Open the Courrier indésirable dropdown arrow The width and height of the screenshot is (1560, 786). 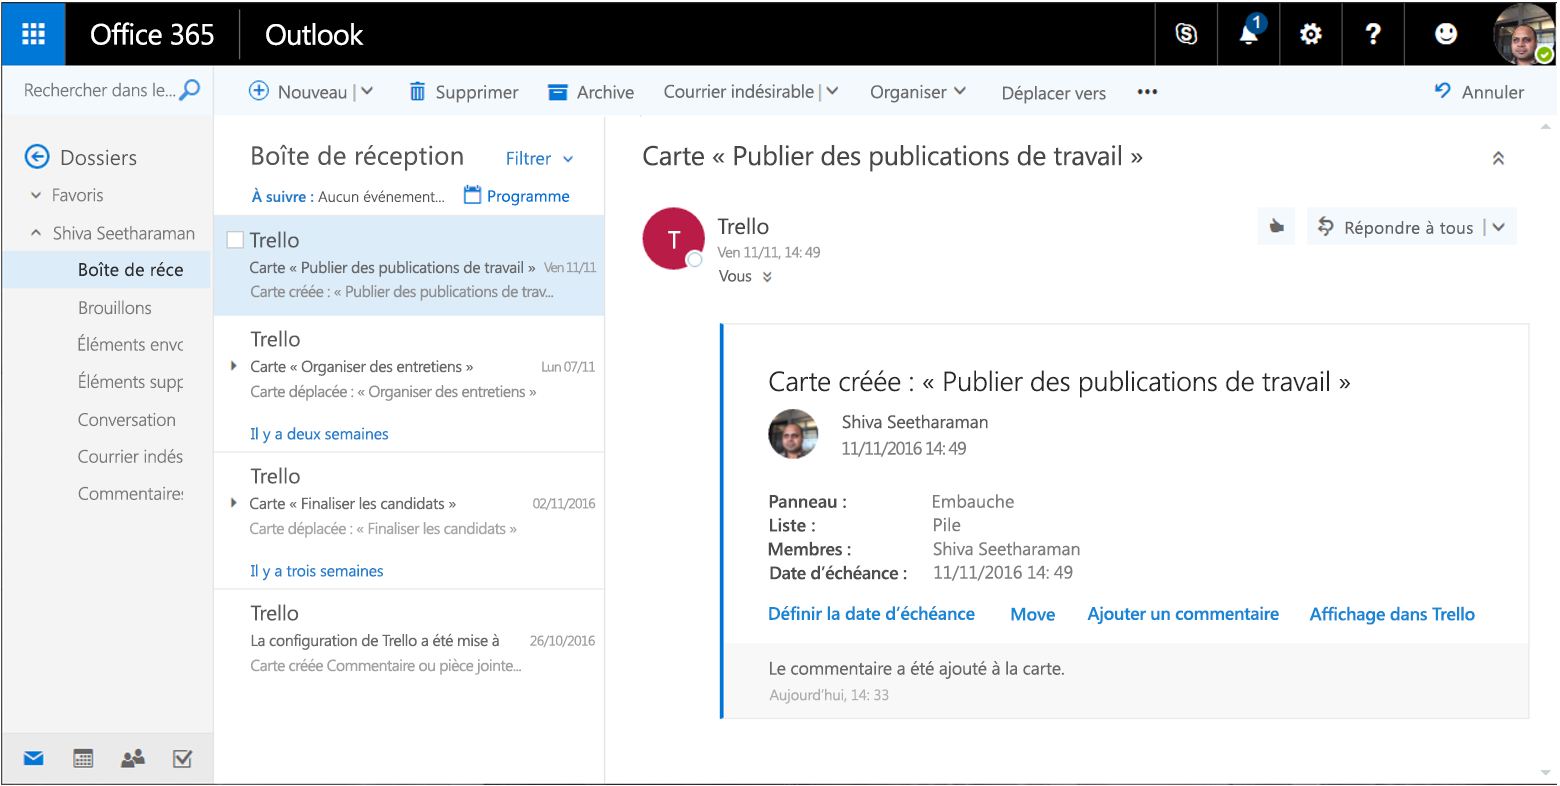click(832, 91)
